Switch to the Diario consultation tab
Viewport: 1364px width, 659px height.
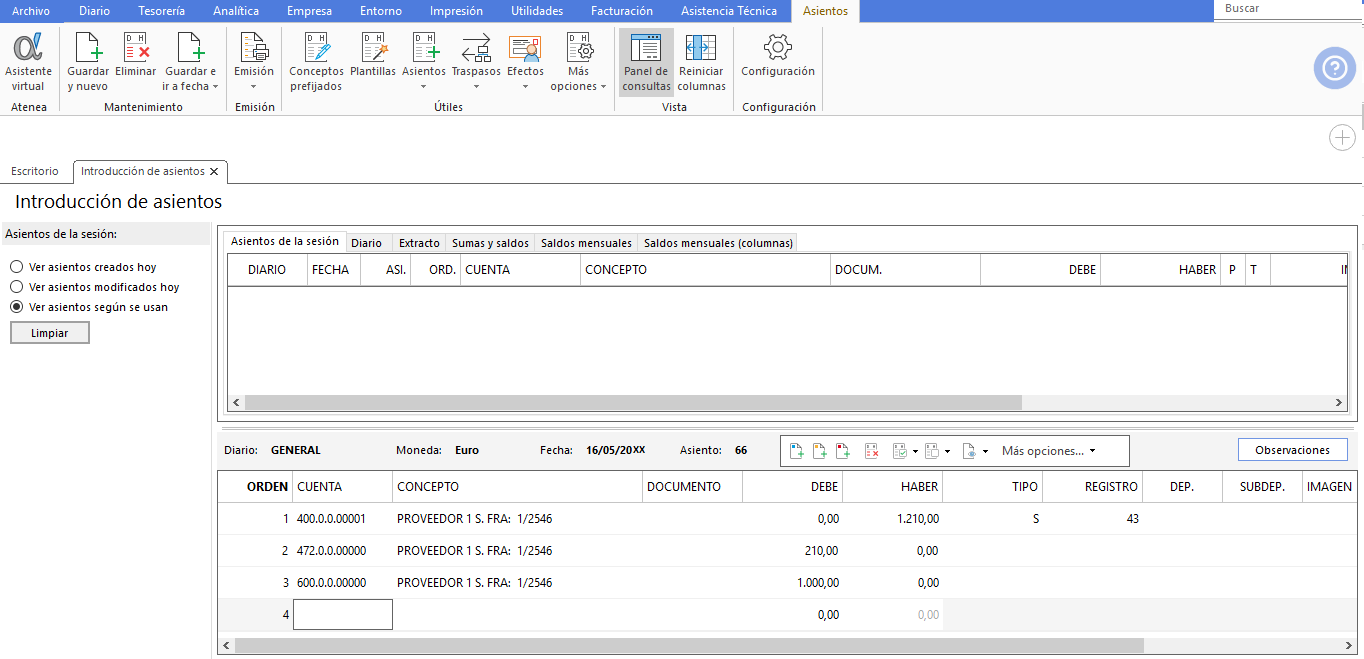click(366, 243)
